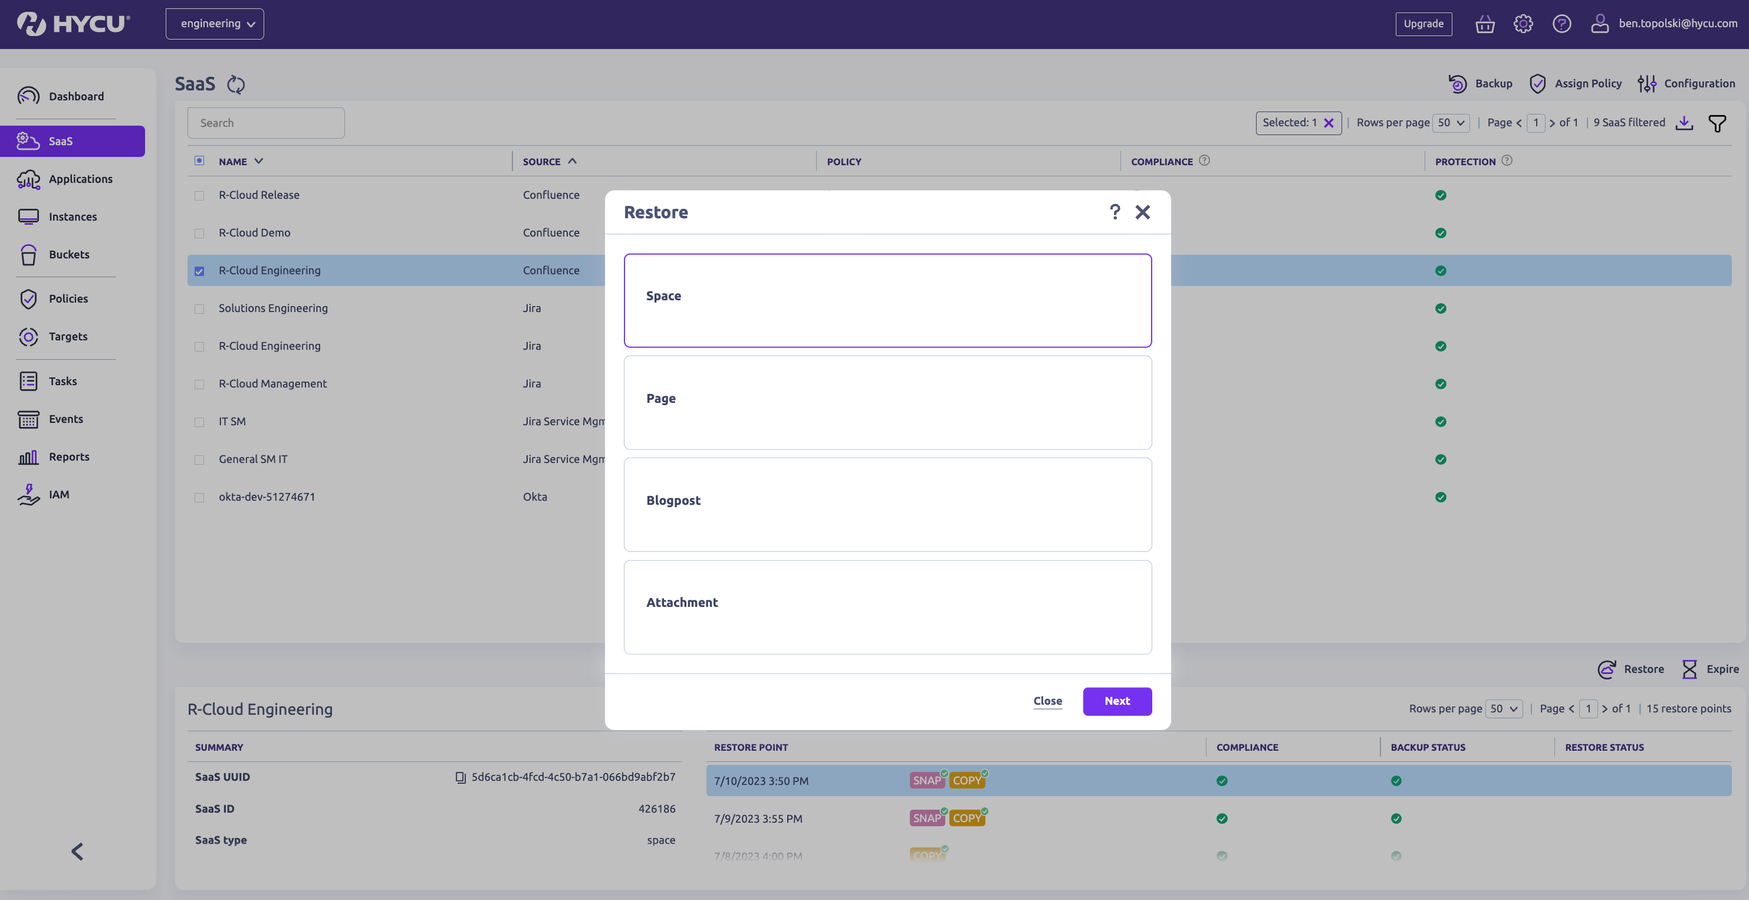The image size is (1749, 900).
Task: Open Instances in the sidebar
Action: (73, 217)
